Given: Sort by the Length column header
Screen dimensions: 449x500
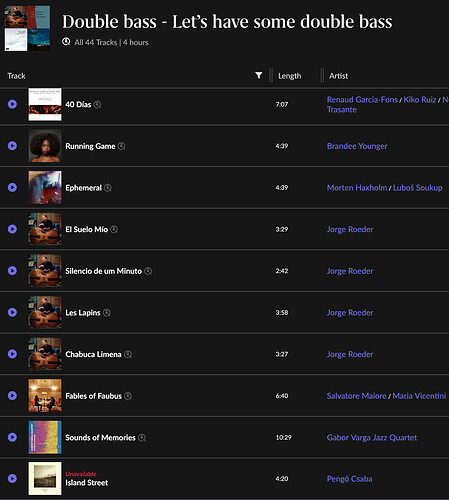Looking at the screenshot, I should 289,76.
